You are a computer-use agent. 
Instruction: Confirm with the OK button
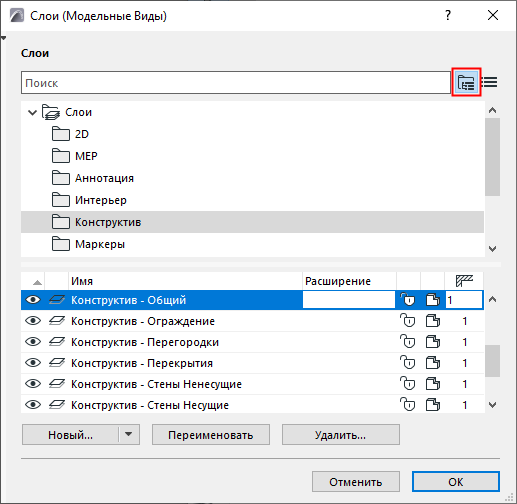pyautogui.click(x=456, y=482)
